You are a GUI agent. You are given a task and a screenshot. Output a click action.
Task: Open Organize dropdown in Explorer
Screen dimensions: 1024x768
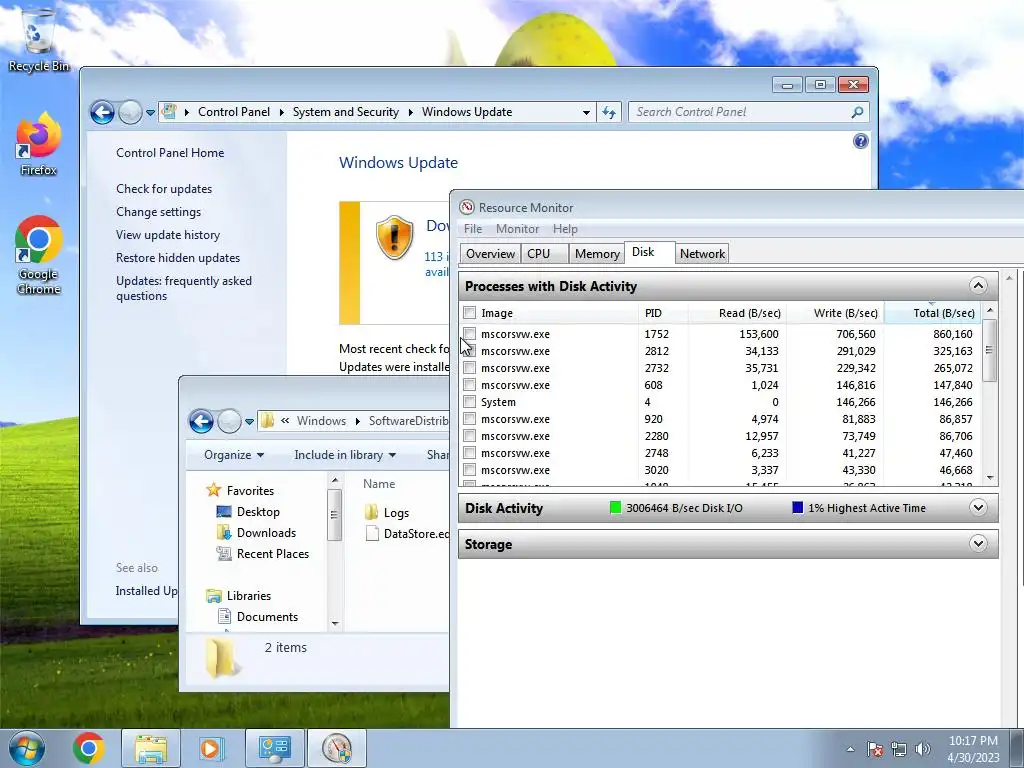(234, 455)
